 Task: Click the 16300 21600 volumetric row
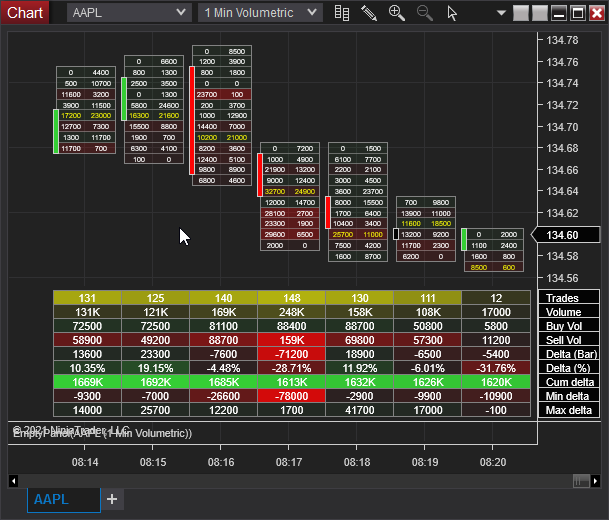tap(154, 115)
